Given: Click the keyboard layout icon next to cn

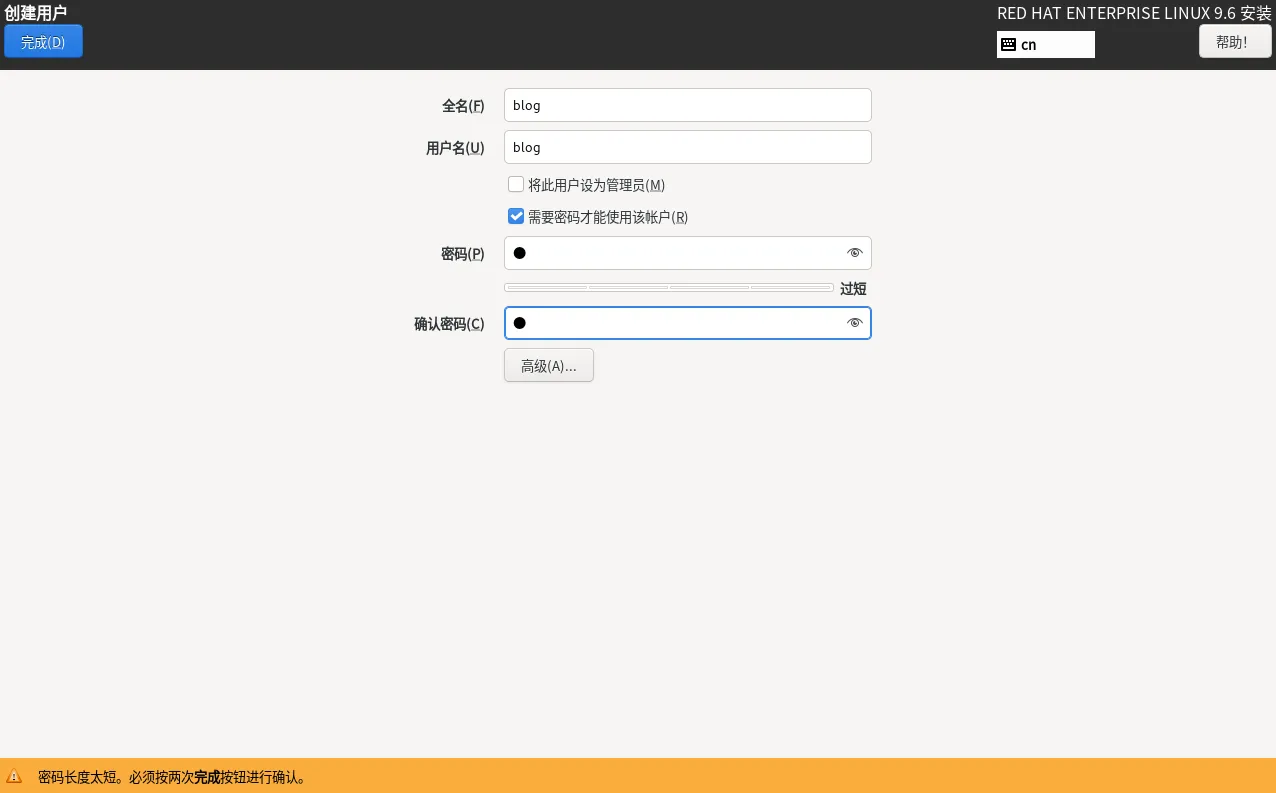Looking at the screenshot, I should click(x=1008, y=45).
